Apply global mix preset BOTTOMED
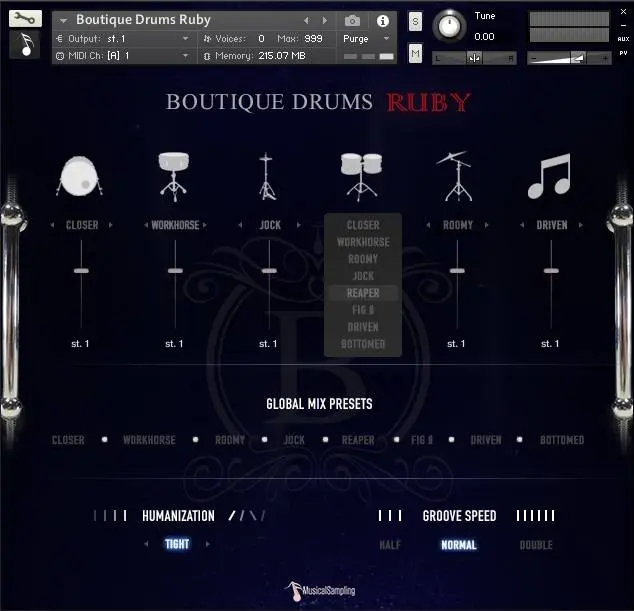The image size is (634, 611). pyautogui.click(x=562, y=440)
